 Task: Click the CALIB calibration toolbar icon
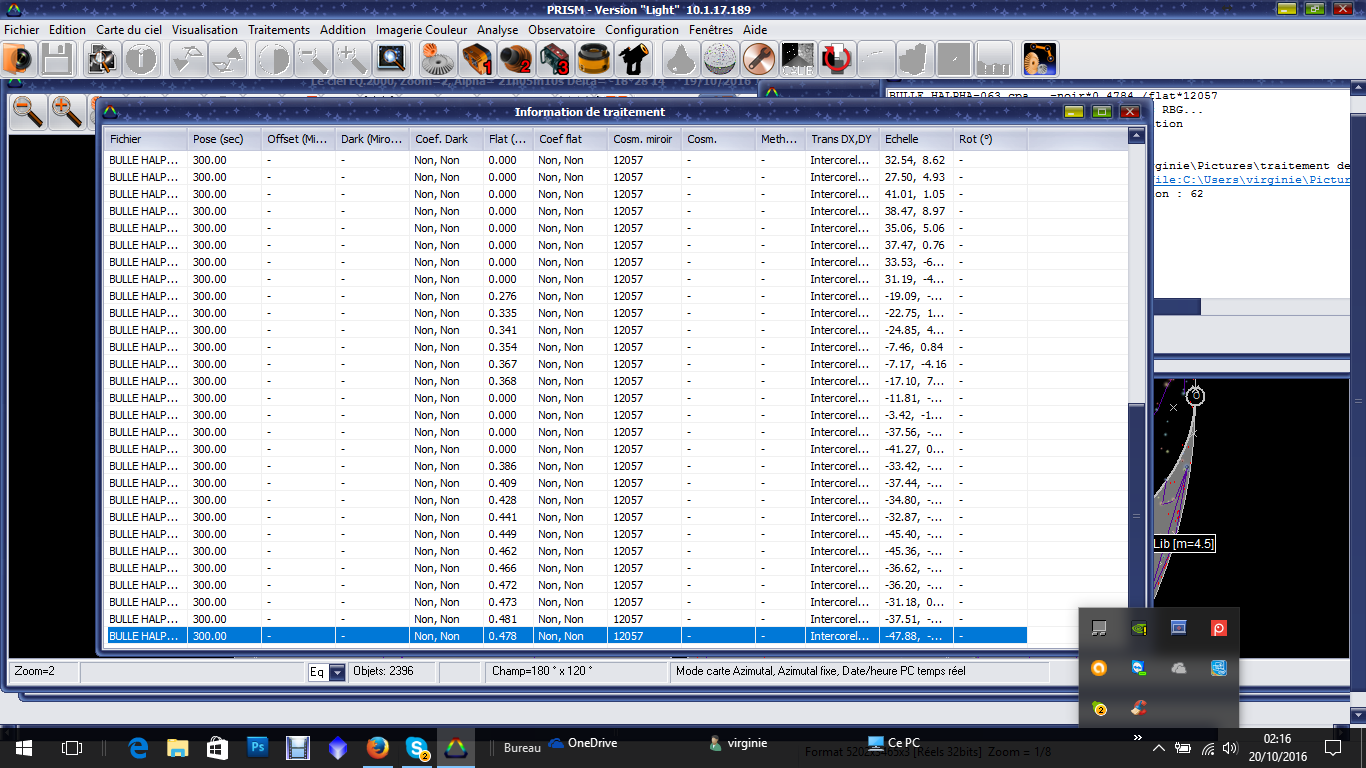[x=797, y=60]
